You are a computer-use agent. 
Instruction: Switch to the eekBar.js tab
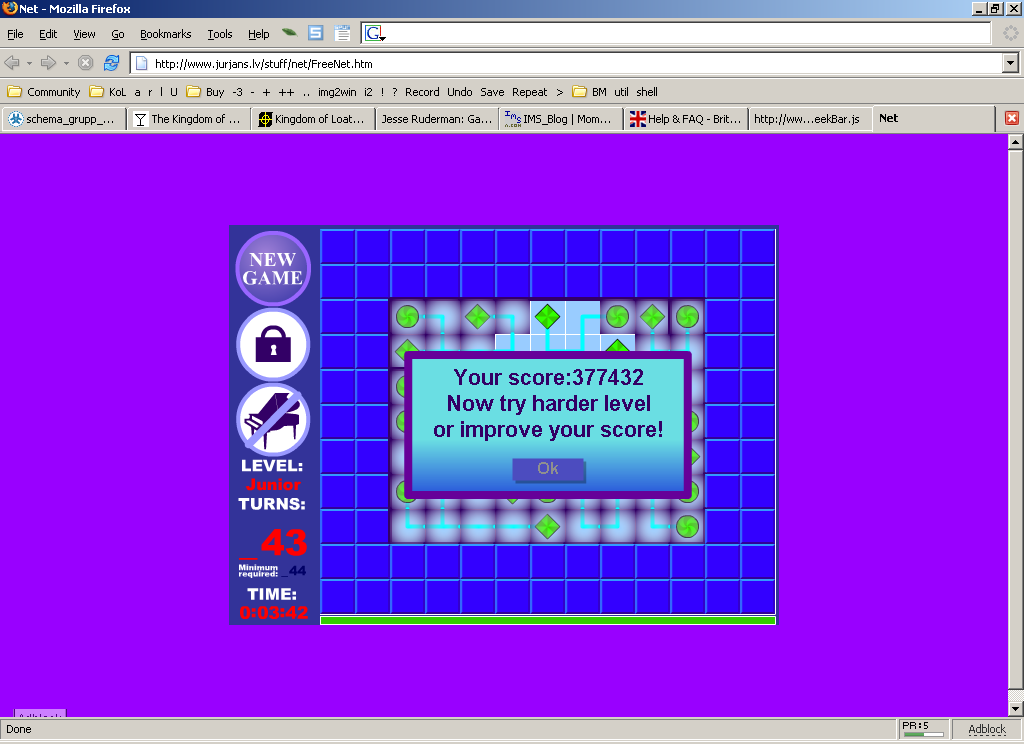(810, 119)
